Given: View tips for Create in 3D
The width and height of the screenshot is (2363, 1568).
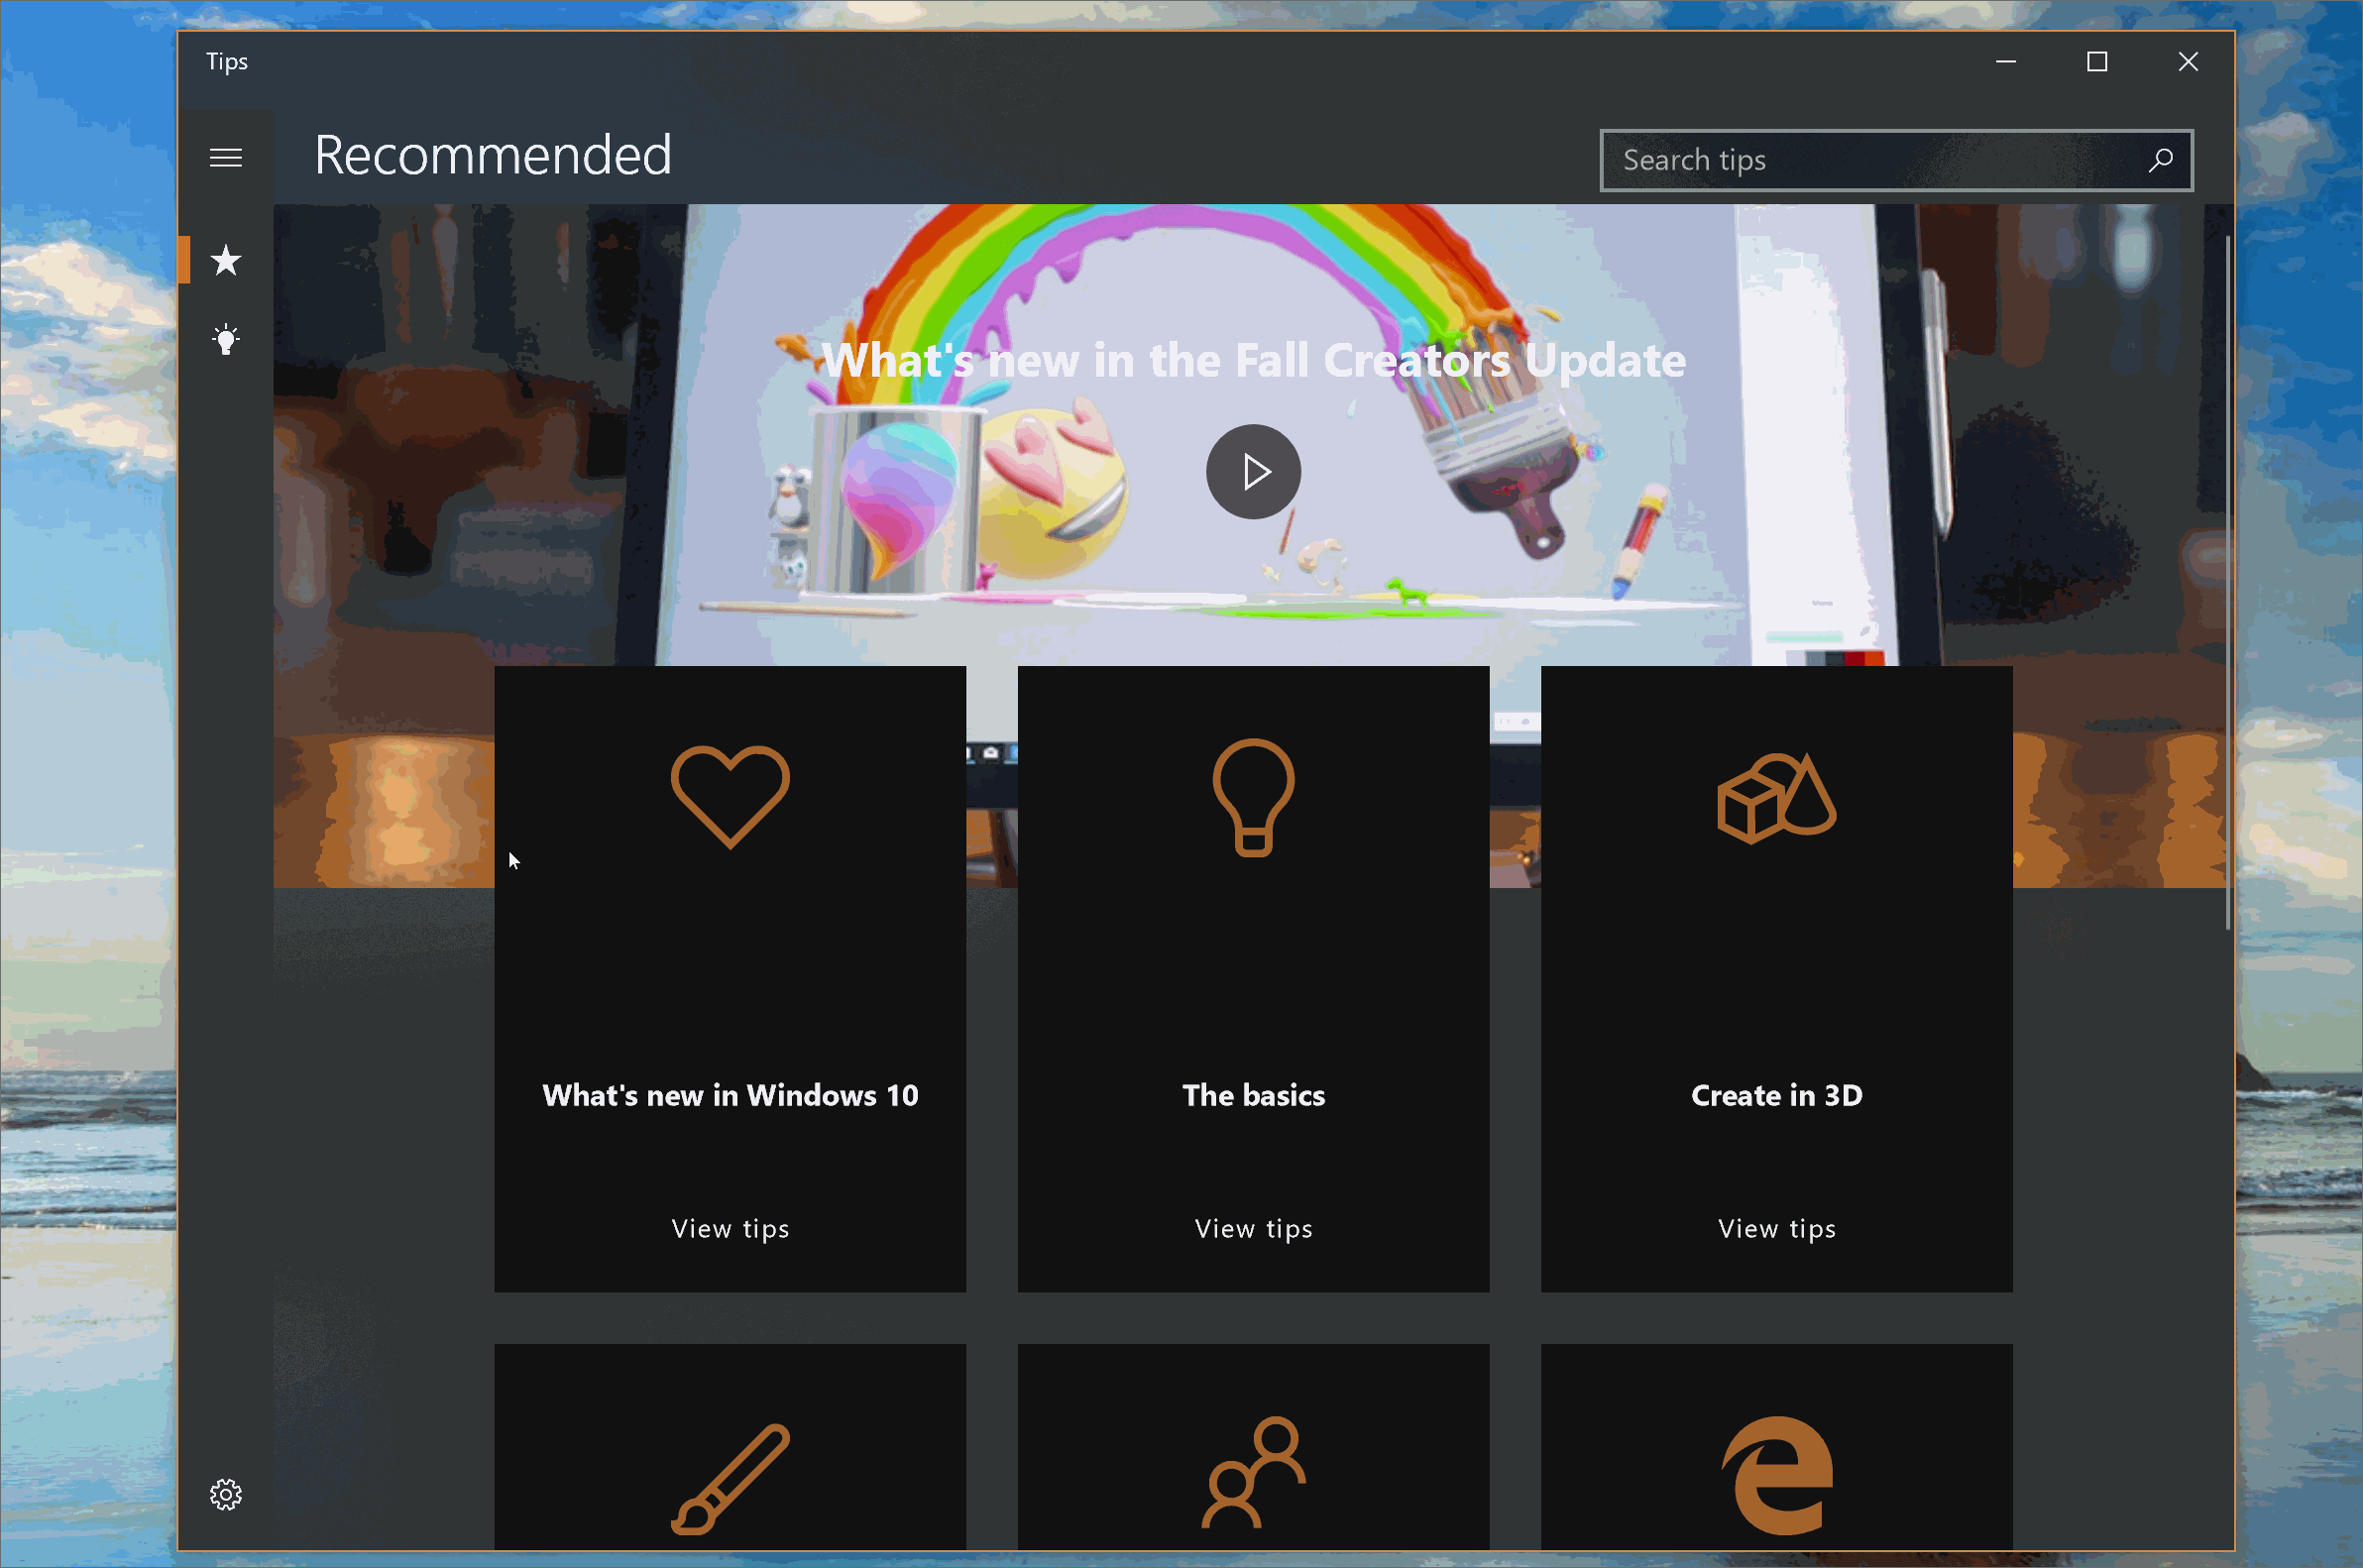Looking at the screenshot, I should pyautogui.click(x=1776, y=1228).
